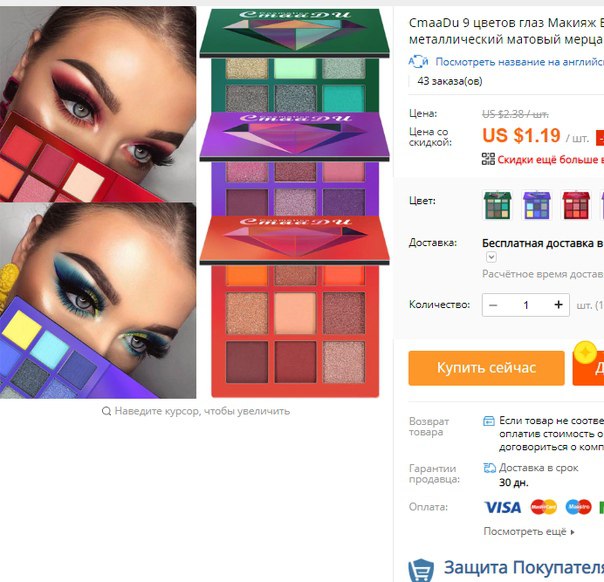Viewport: 604px width, 582px height.
Task: Click the QR code icon beside discounts text
Action: click(x=488, y=159)
